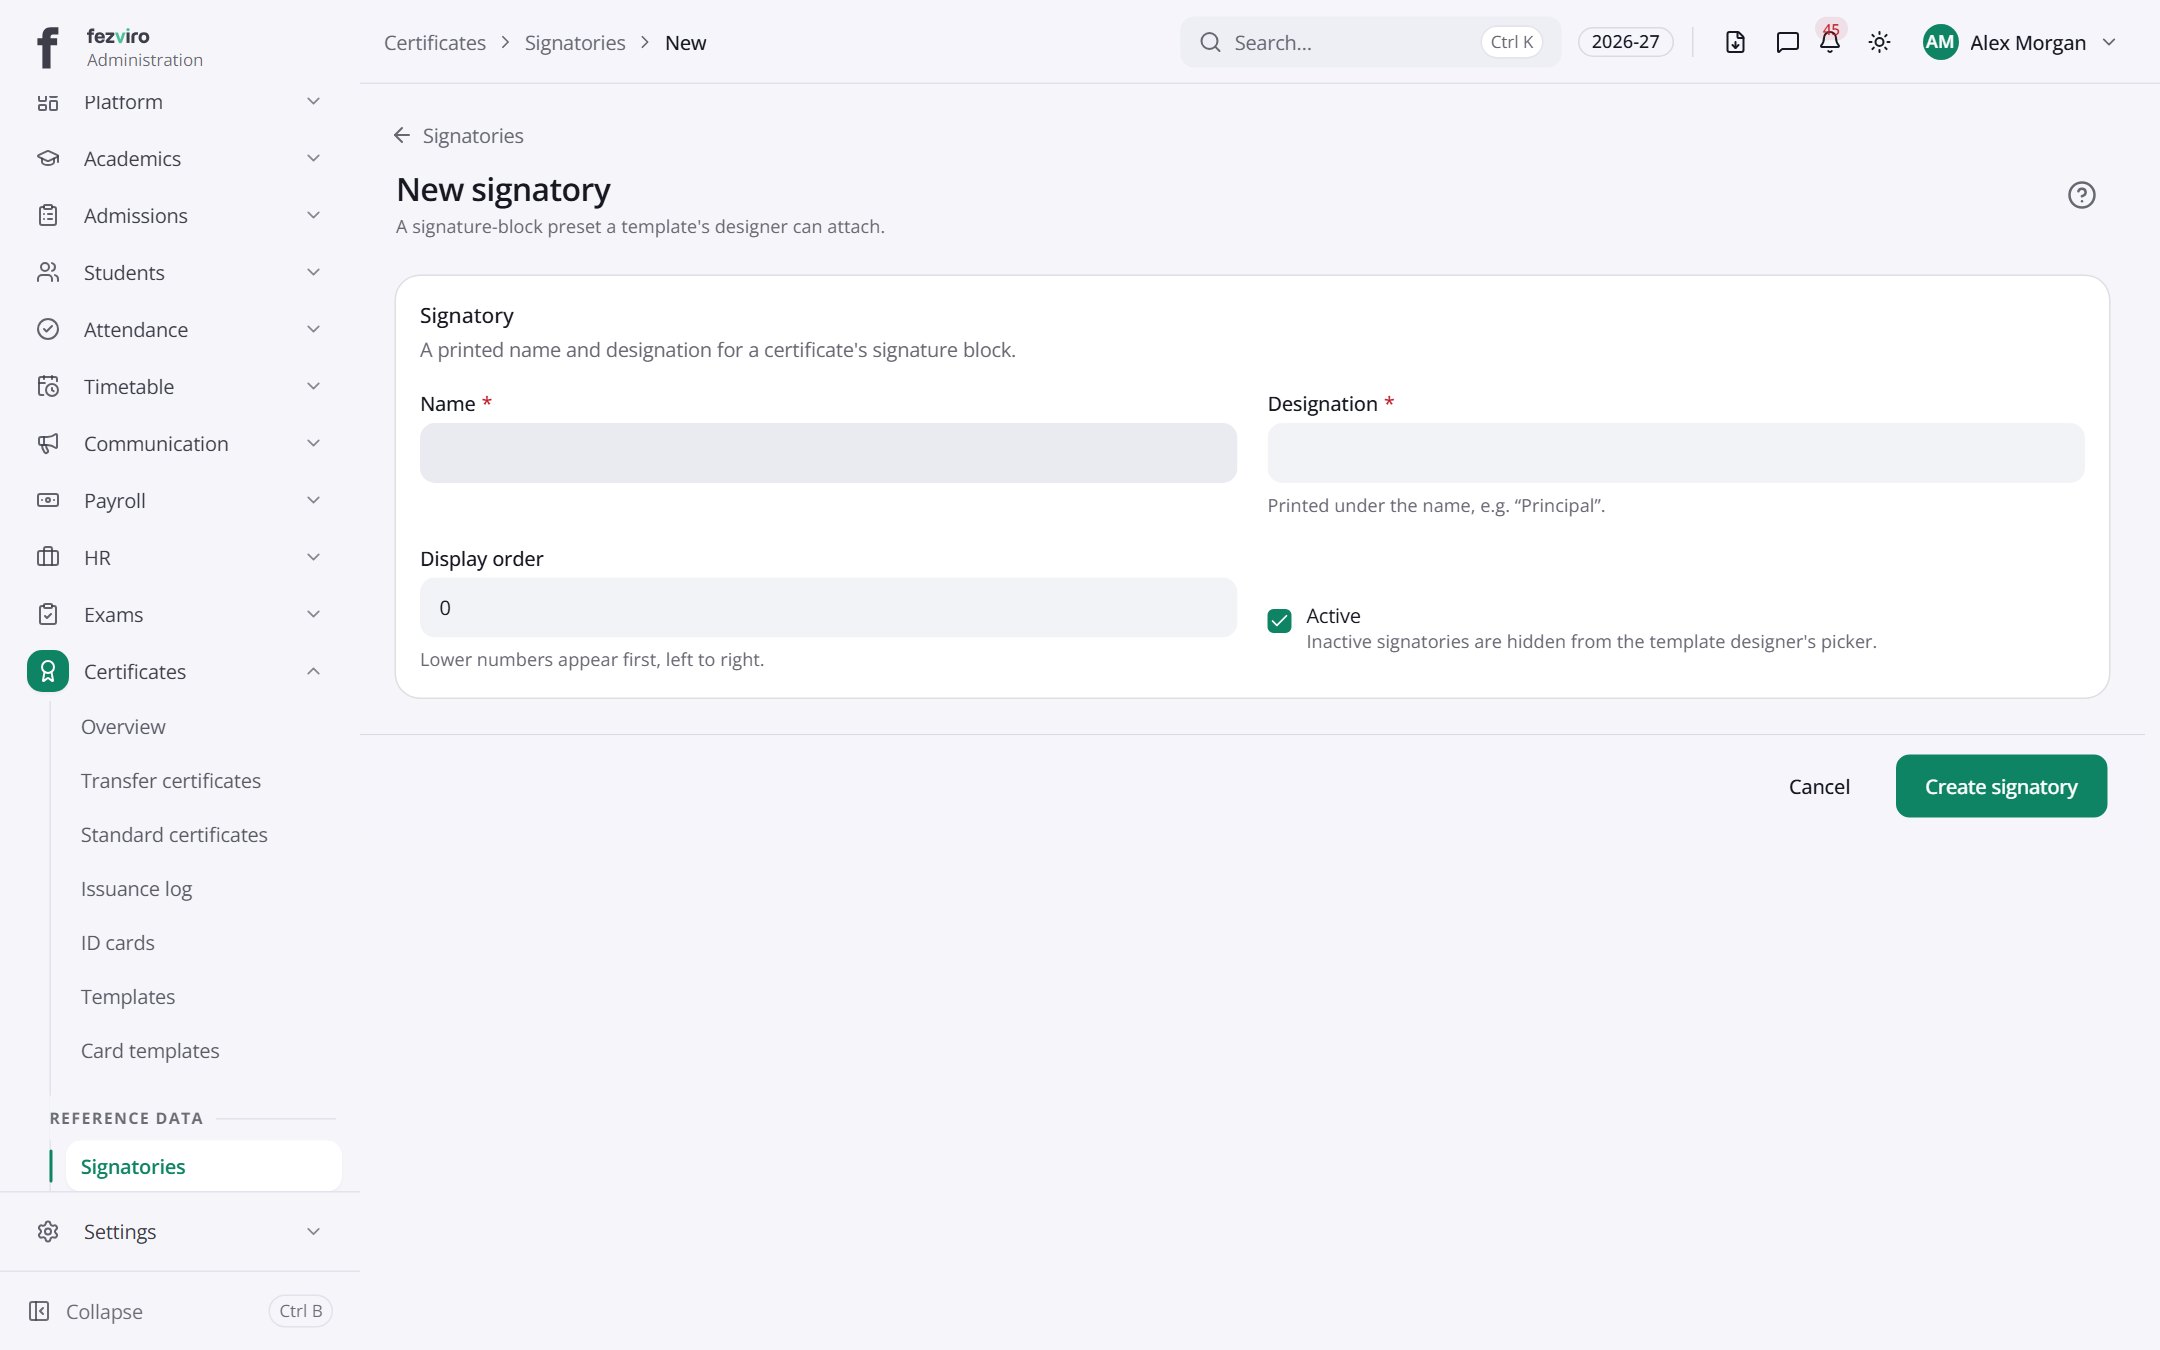Expand the Academics menu chevron
2160x1350 pixels.
click(x=313, y=159)
